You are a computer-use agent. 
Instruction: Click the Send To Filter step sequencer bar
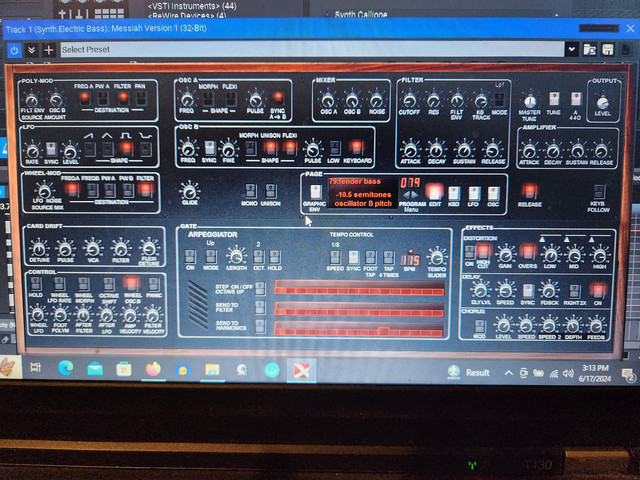click(x=358, y=308)
